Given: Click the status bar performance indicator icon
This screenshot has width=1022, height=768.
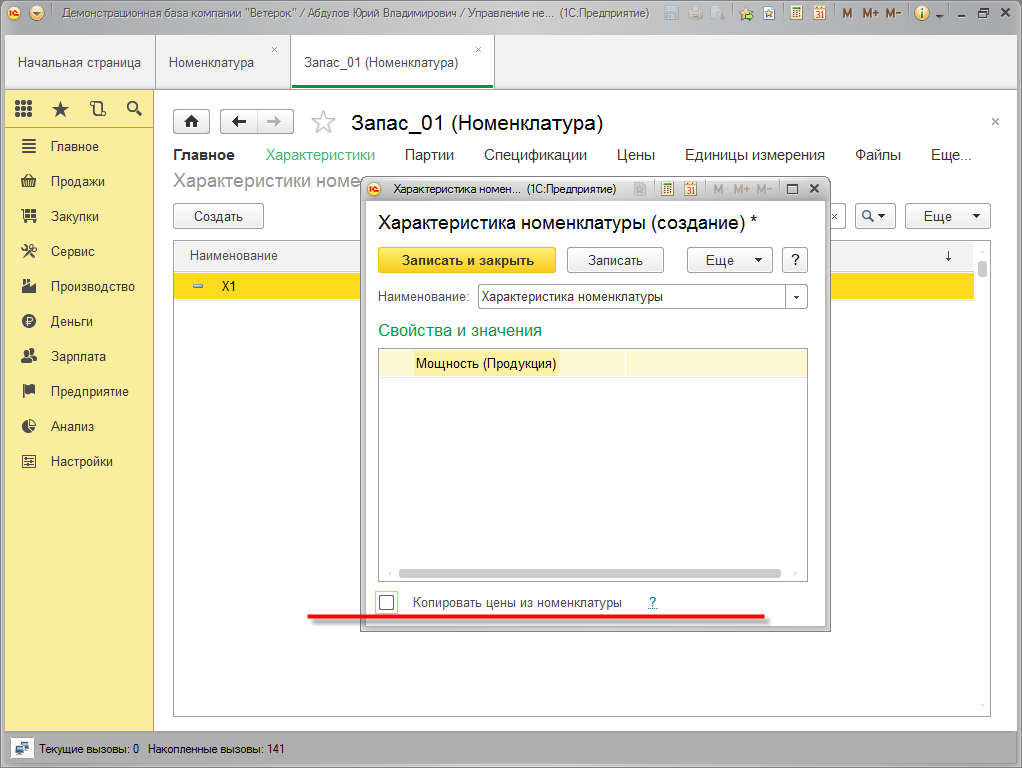Looking at the screenshot, I should point(22,748).
